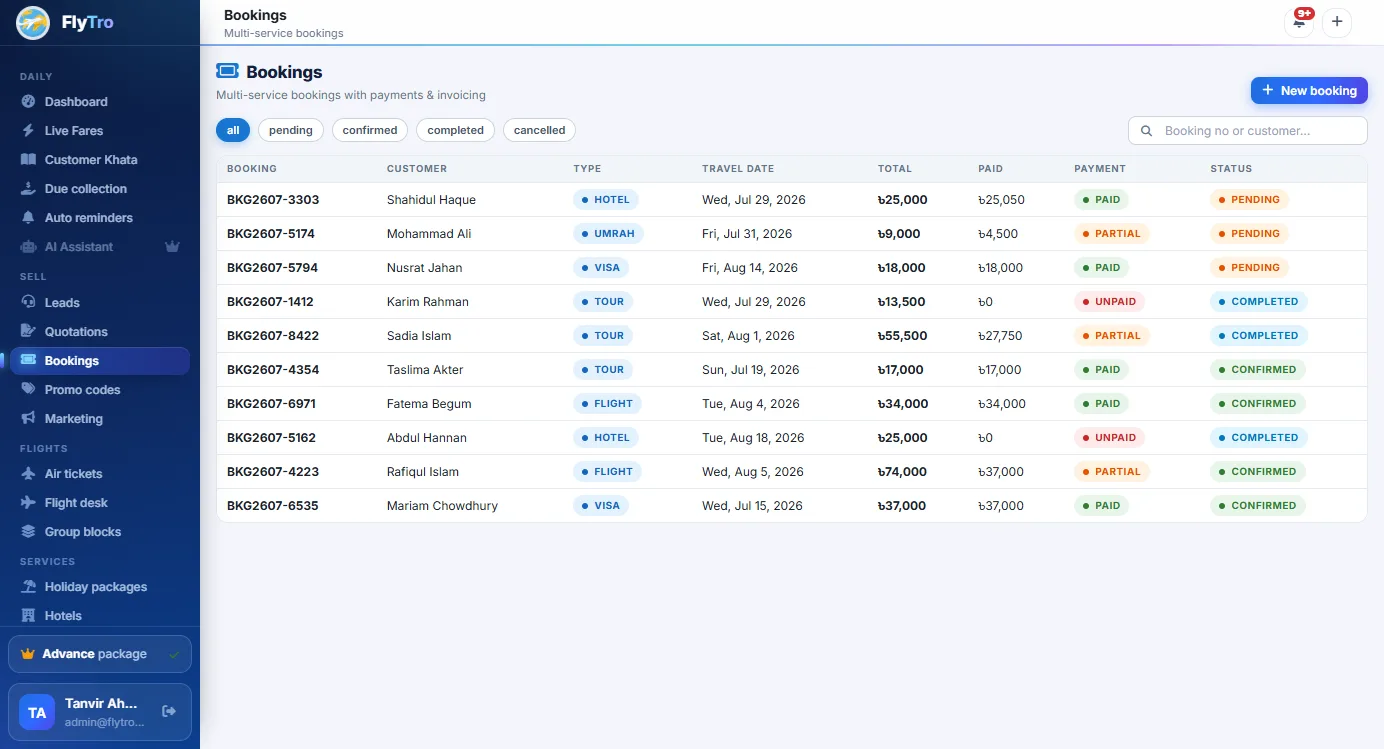Click the booking search input field
The width and height of the screenshot is (1384, 749).
point(1248,131)
